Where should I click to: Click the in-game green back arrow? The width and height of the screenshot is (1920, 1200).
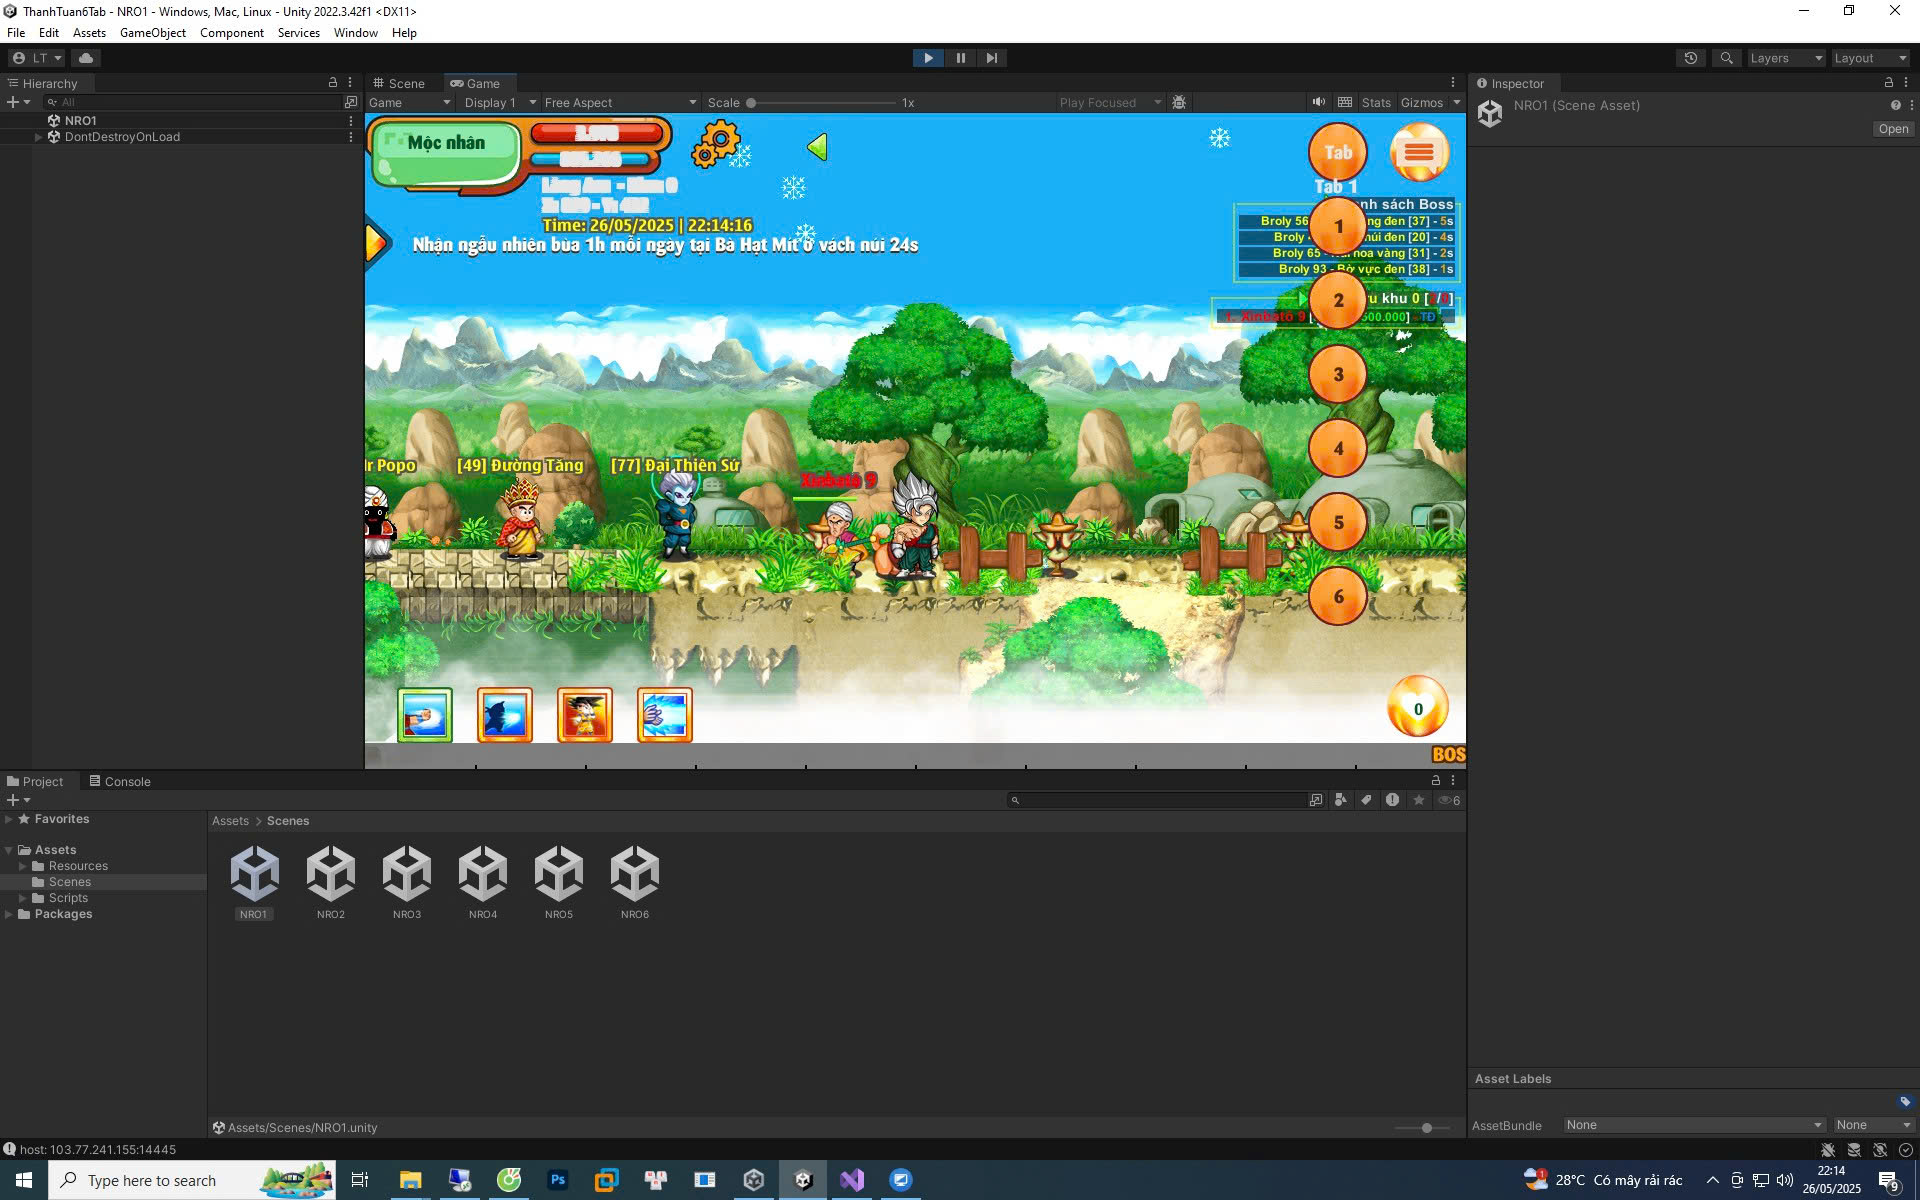coord(817,147)
